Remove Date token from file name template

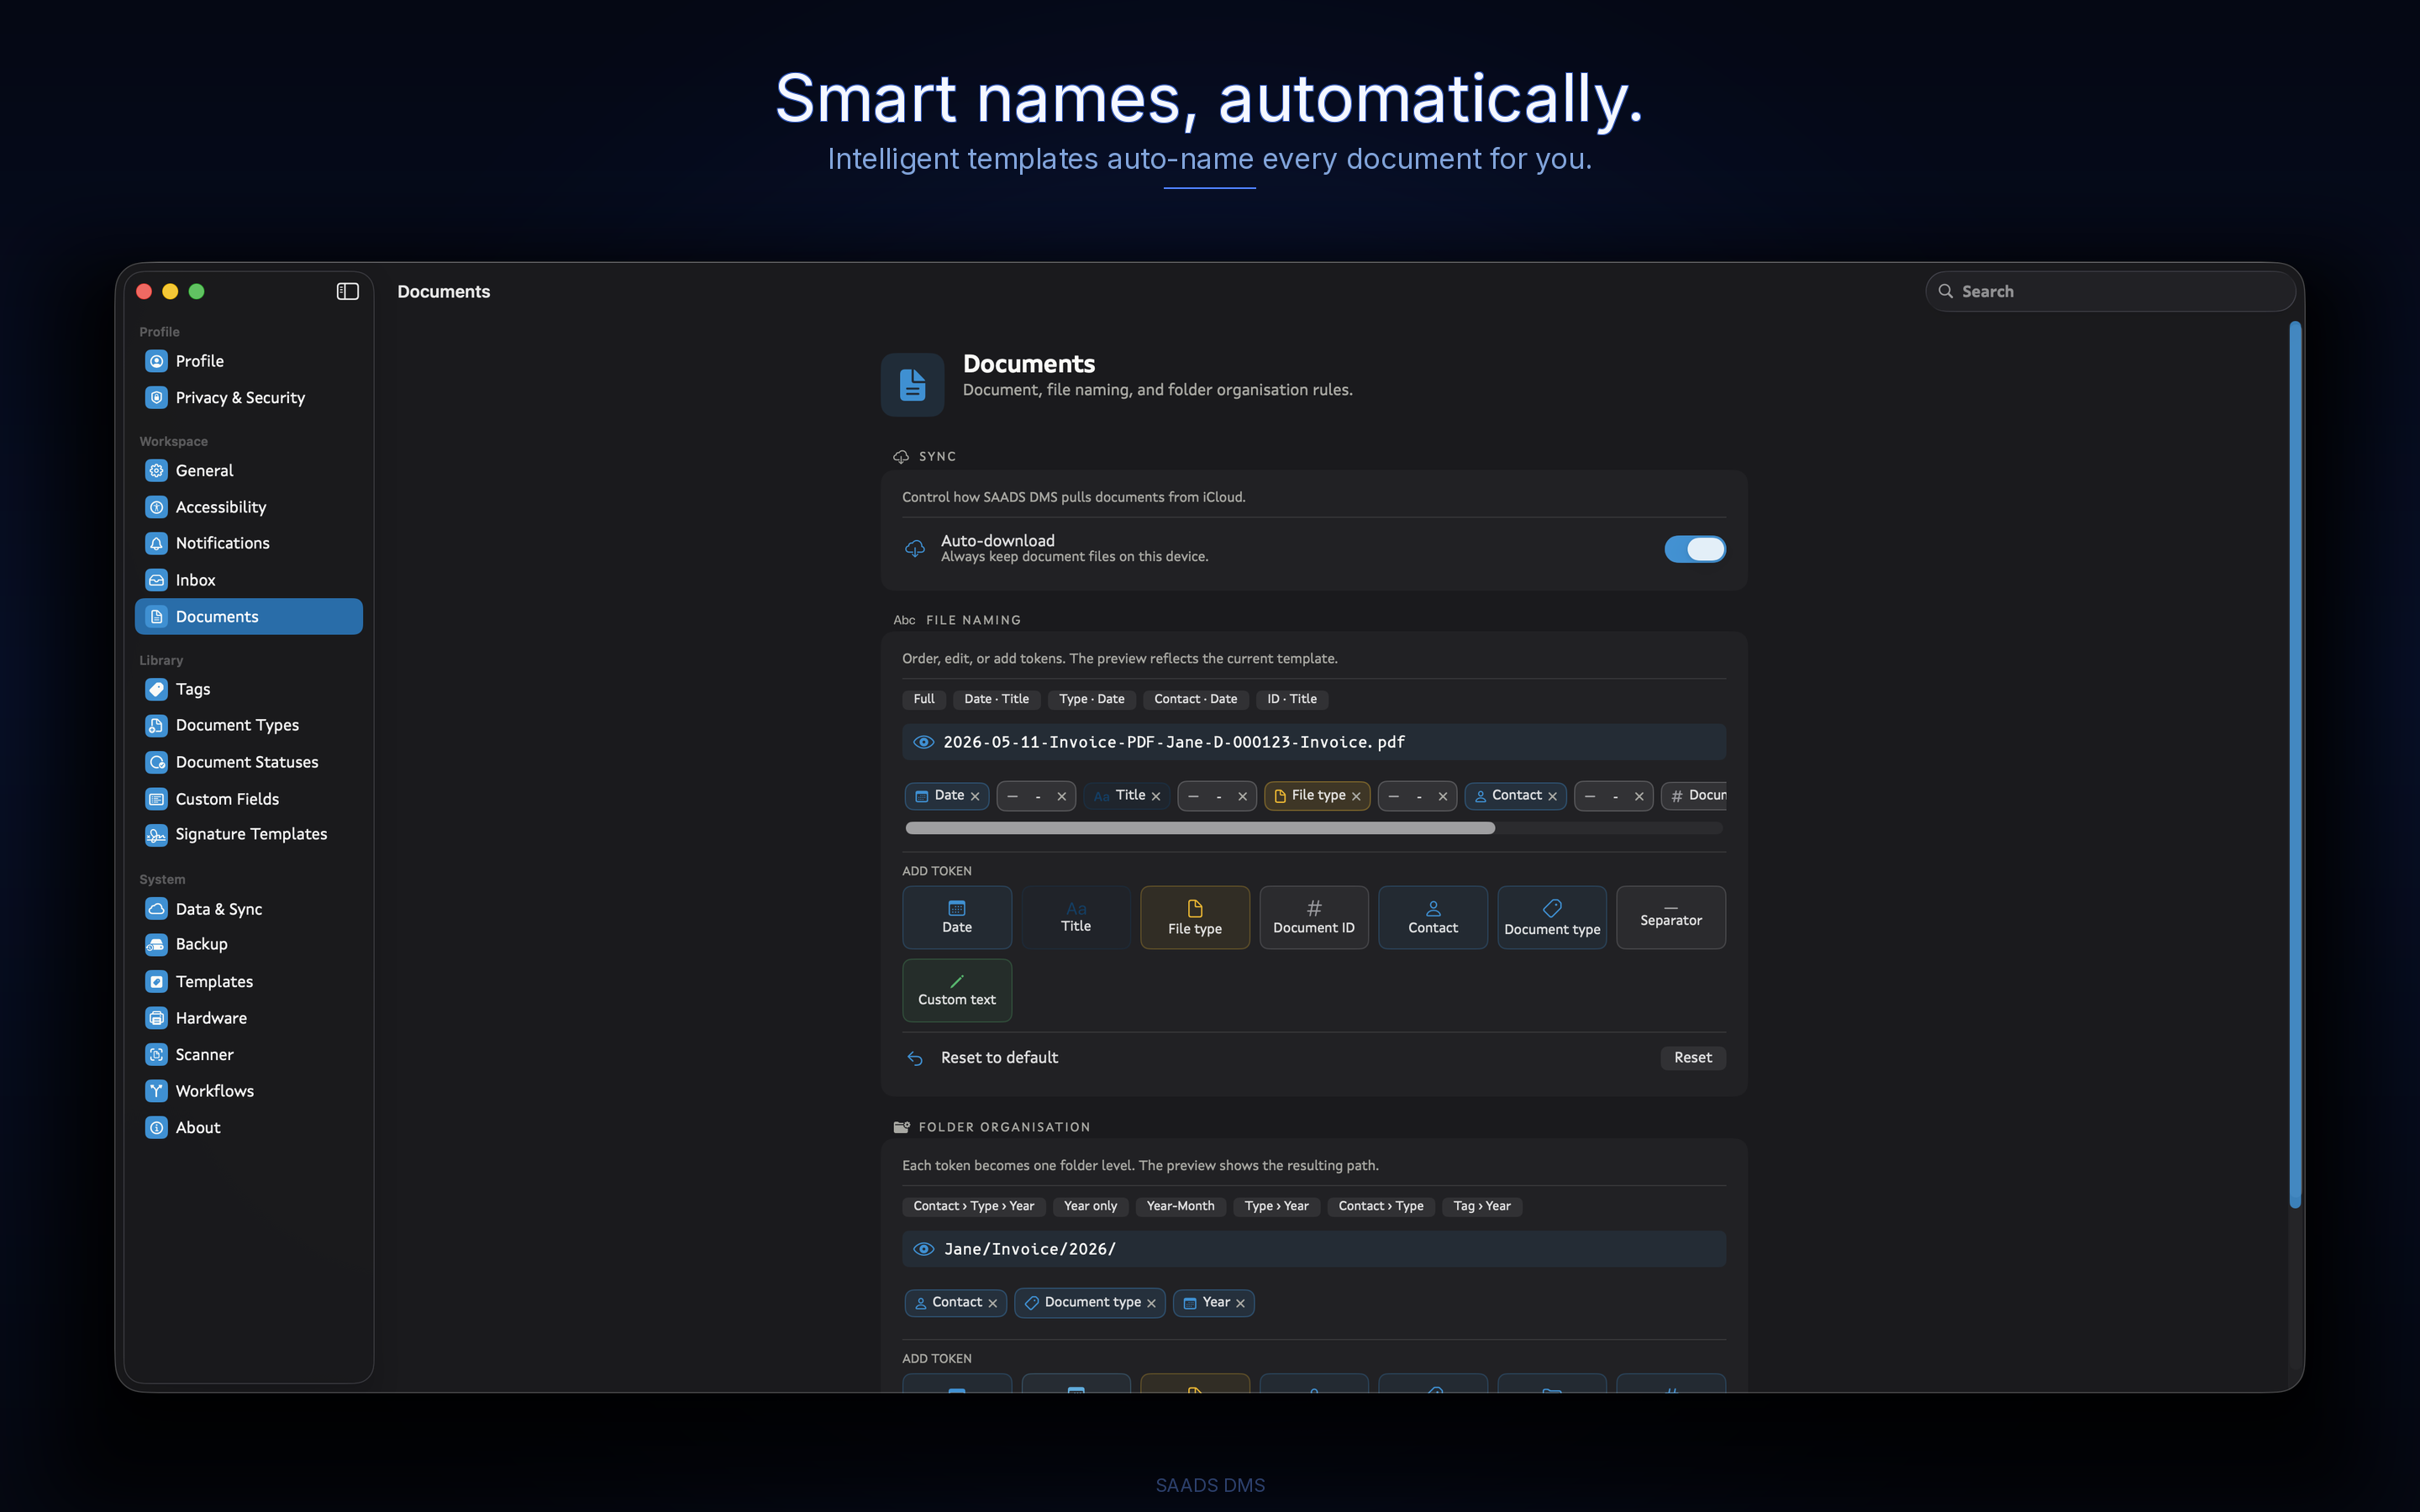pyautogui.click(x=975, y=796)
